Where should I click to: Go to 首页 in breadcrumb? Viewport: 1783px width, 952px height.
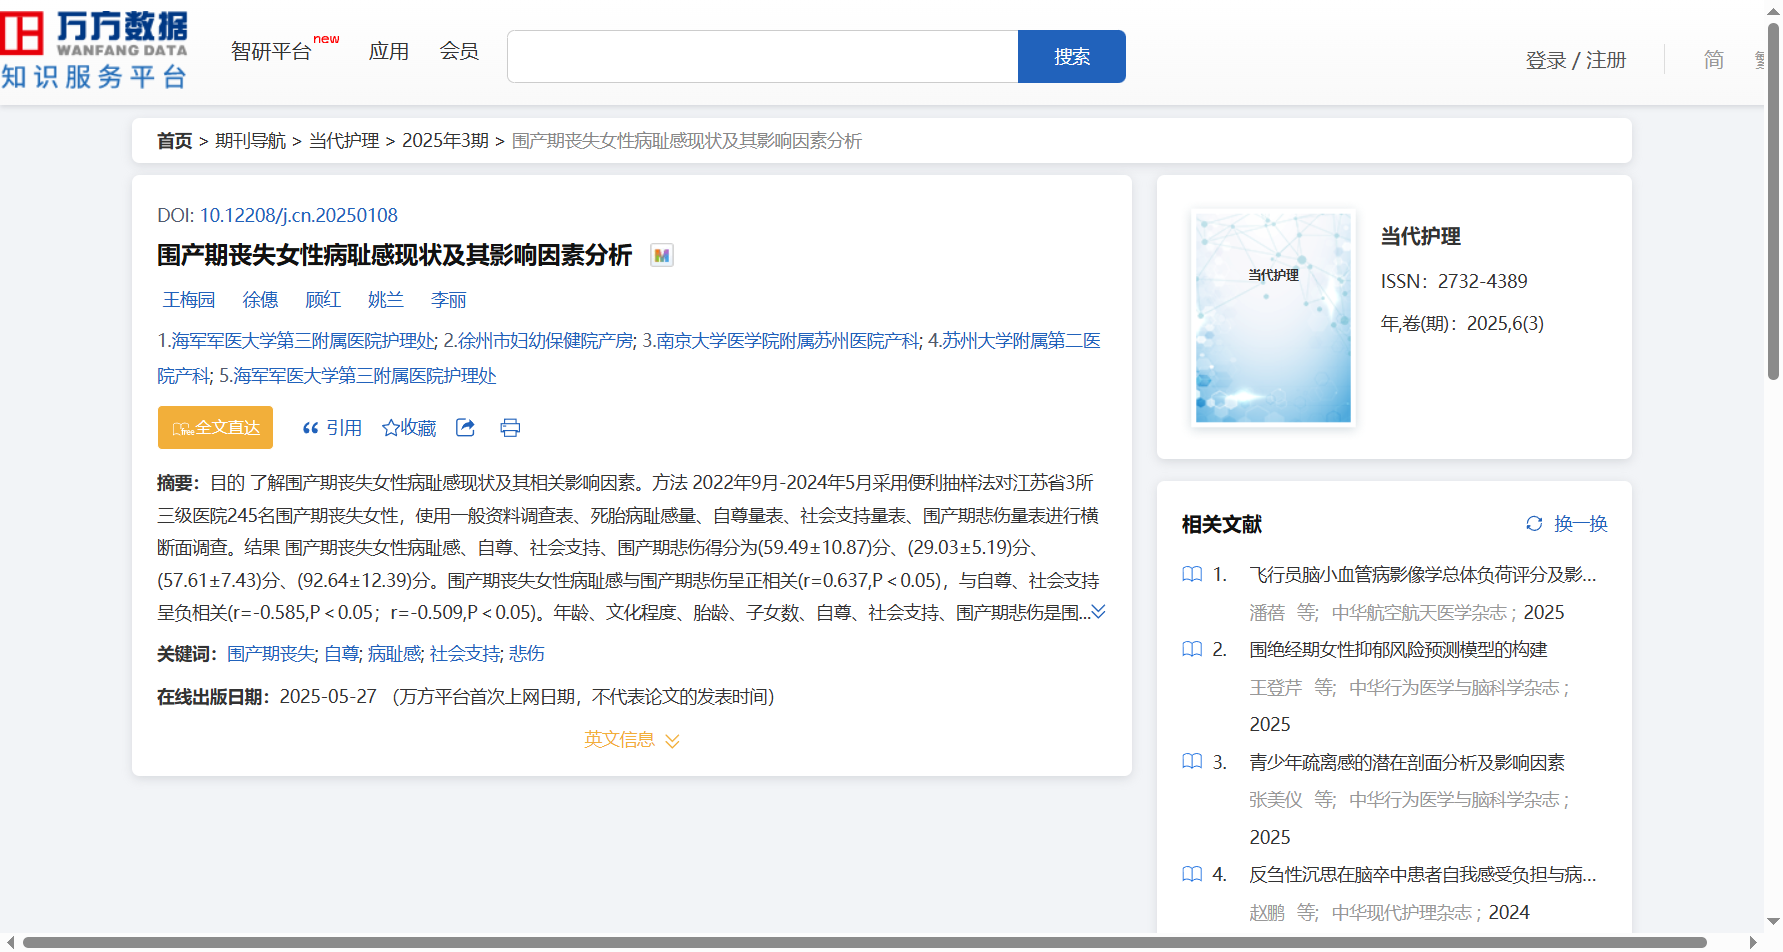click(x=174, y=141)
